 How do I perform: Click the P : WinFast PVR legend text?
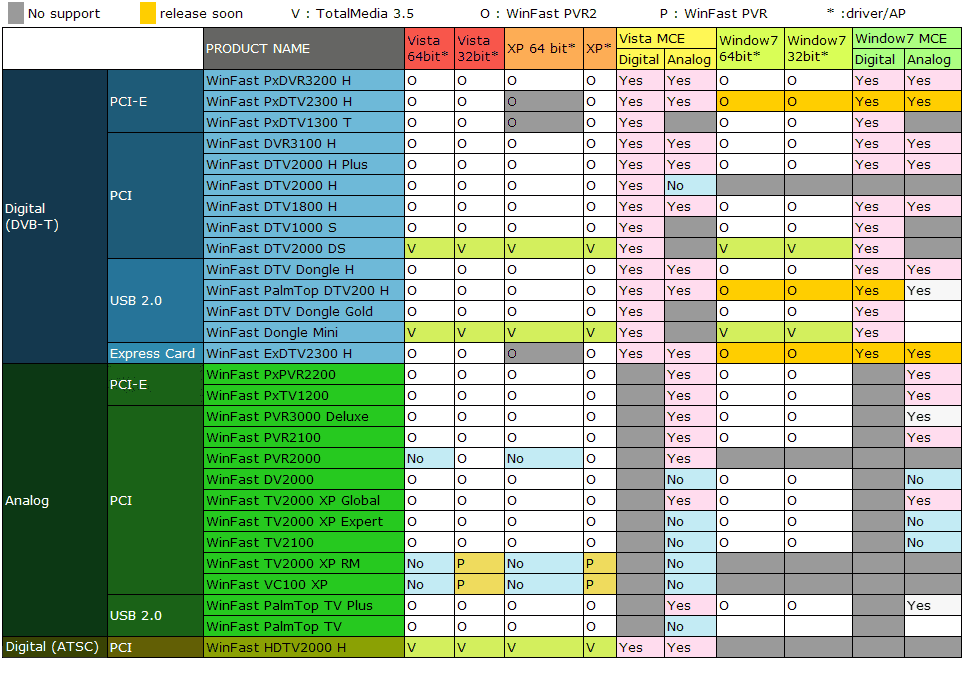(713, 14)
